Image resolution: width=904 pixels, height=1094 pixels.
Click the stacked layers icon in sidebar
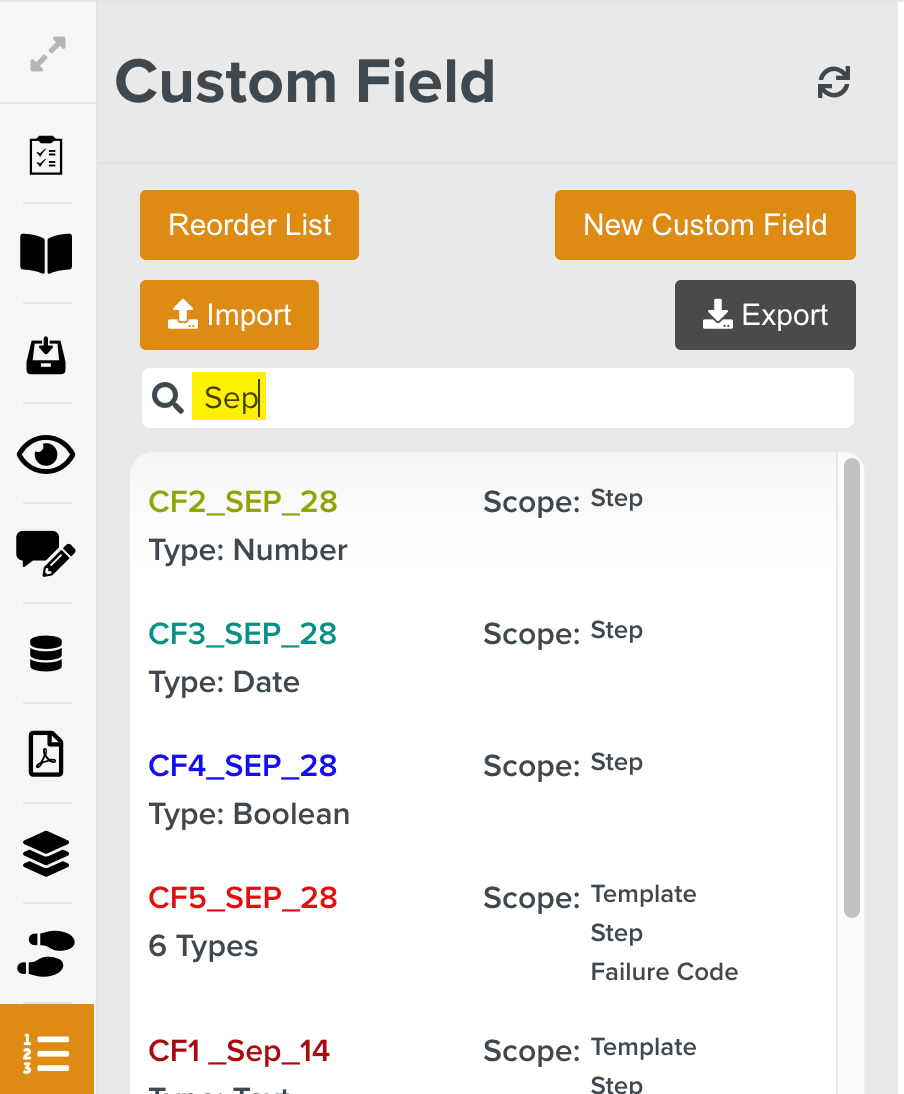[46, 853]
